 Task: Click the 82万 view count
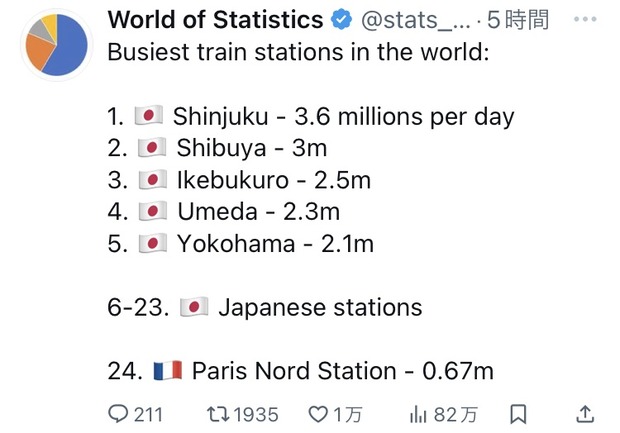pyautogui.click(x=456, y=415)
